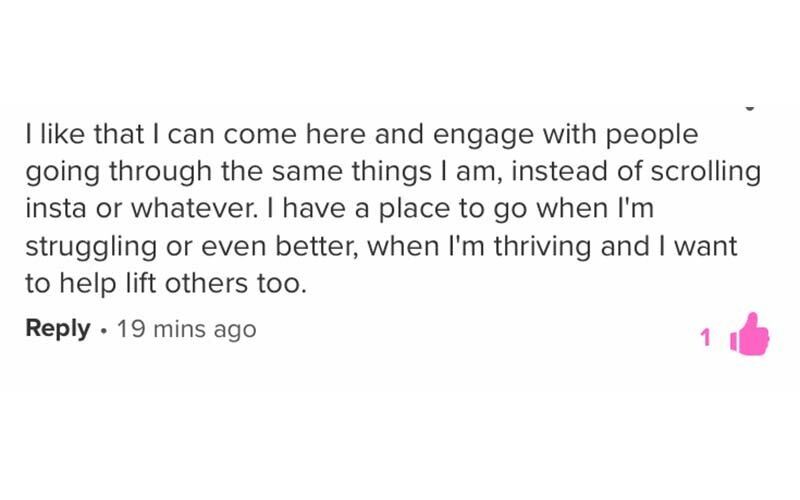Click the last line "to help lift others too."
This screenshot has width=800, height=500.
pos(163,285)
